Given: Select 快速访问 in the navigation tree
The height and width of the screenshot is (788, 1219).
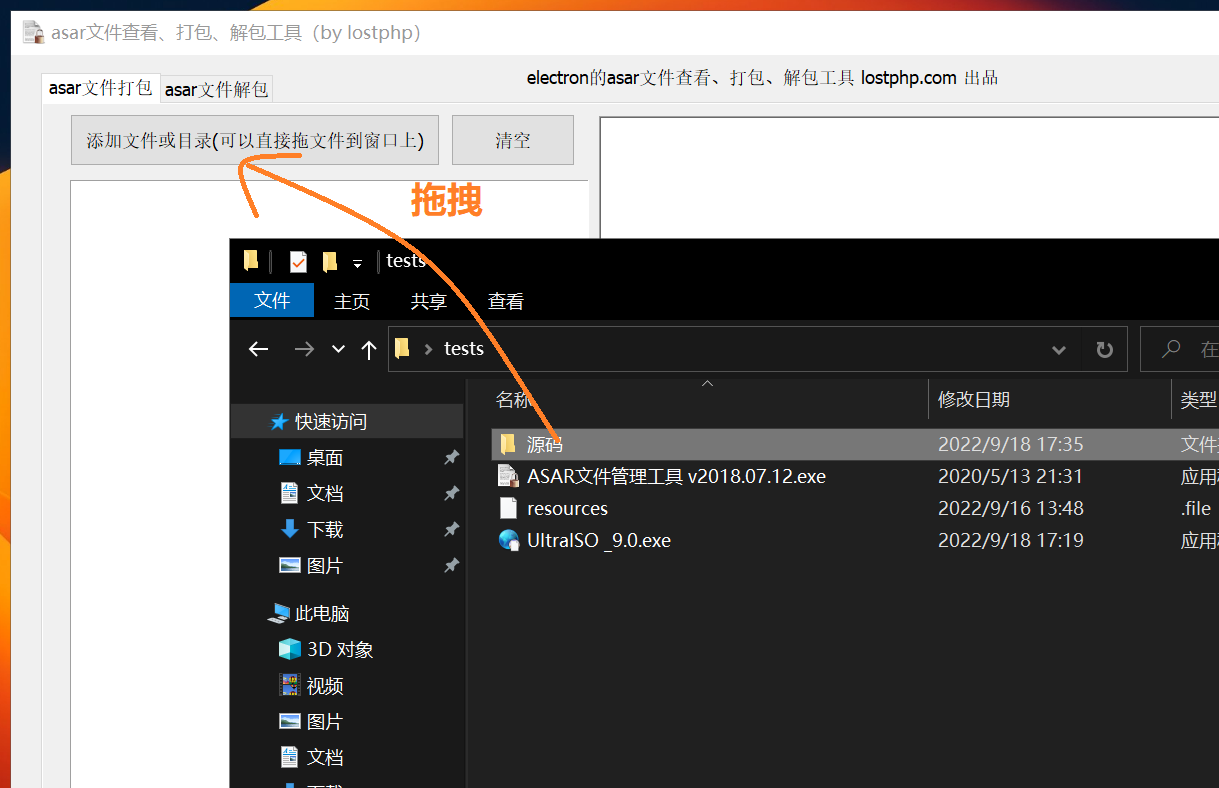Looking at the screenshot, I should [x=347, y=422].
